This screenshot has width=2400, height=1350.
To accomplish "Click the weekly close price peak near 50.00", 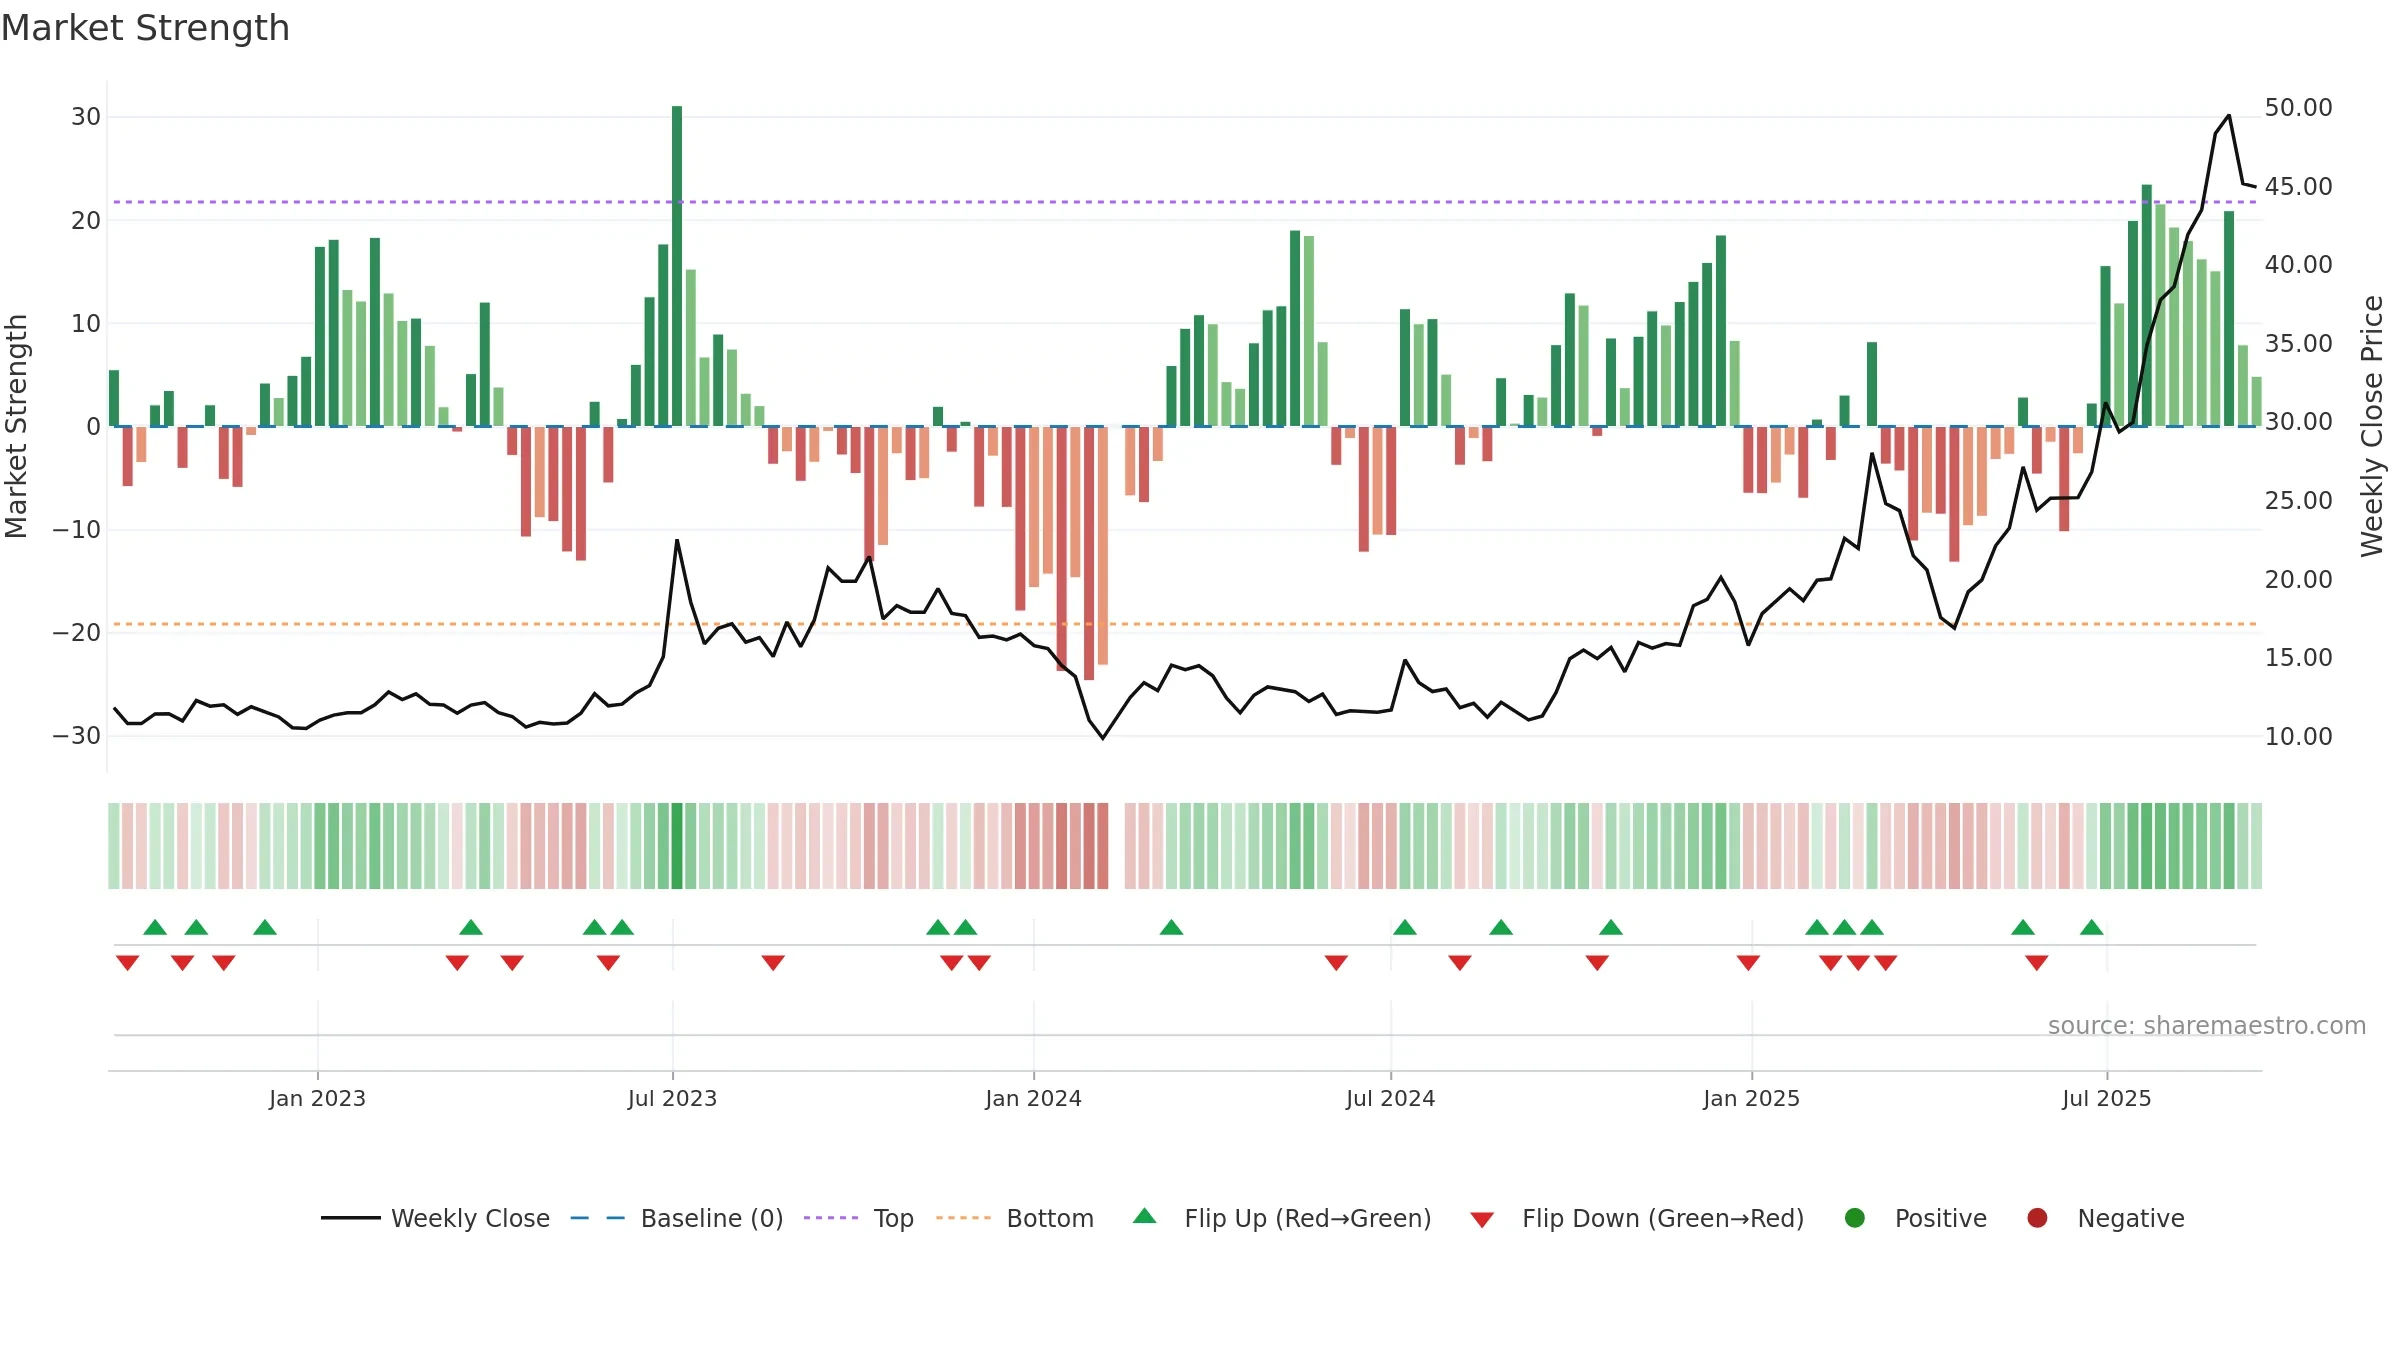I will coord(2229,116).
